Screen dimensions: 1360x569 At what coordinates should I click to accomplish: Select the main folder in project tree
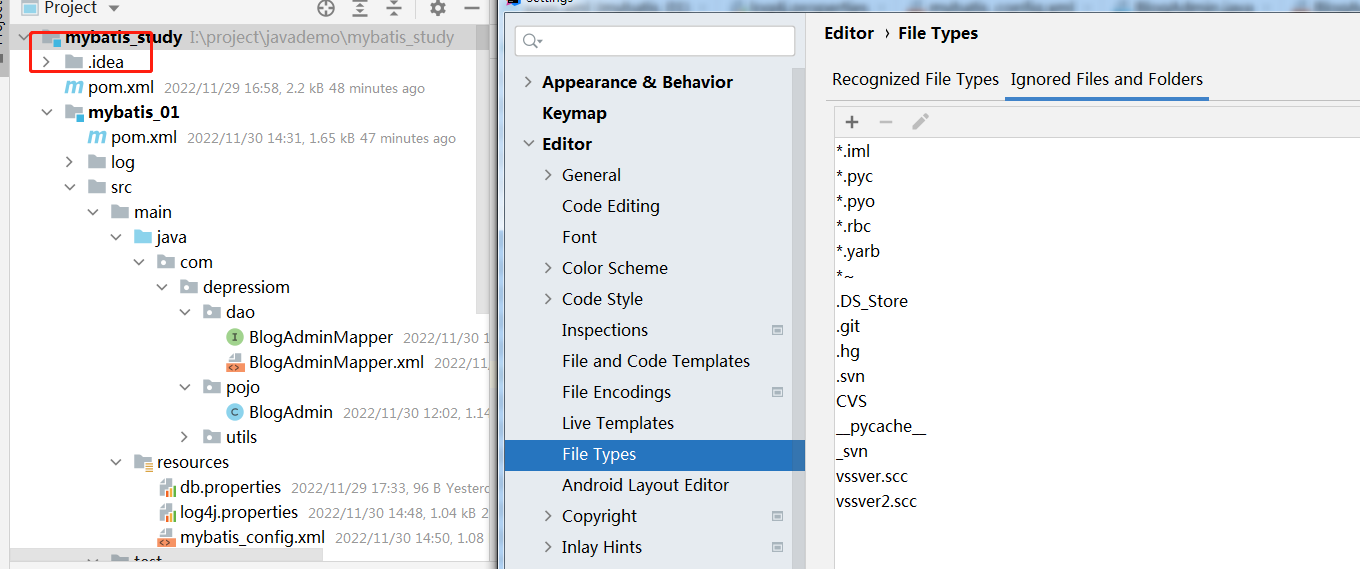(x=153, y=212)
